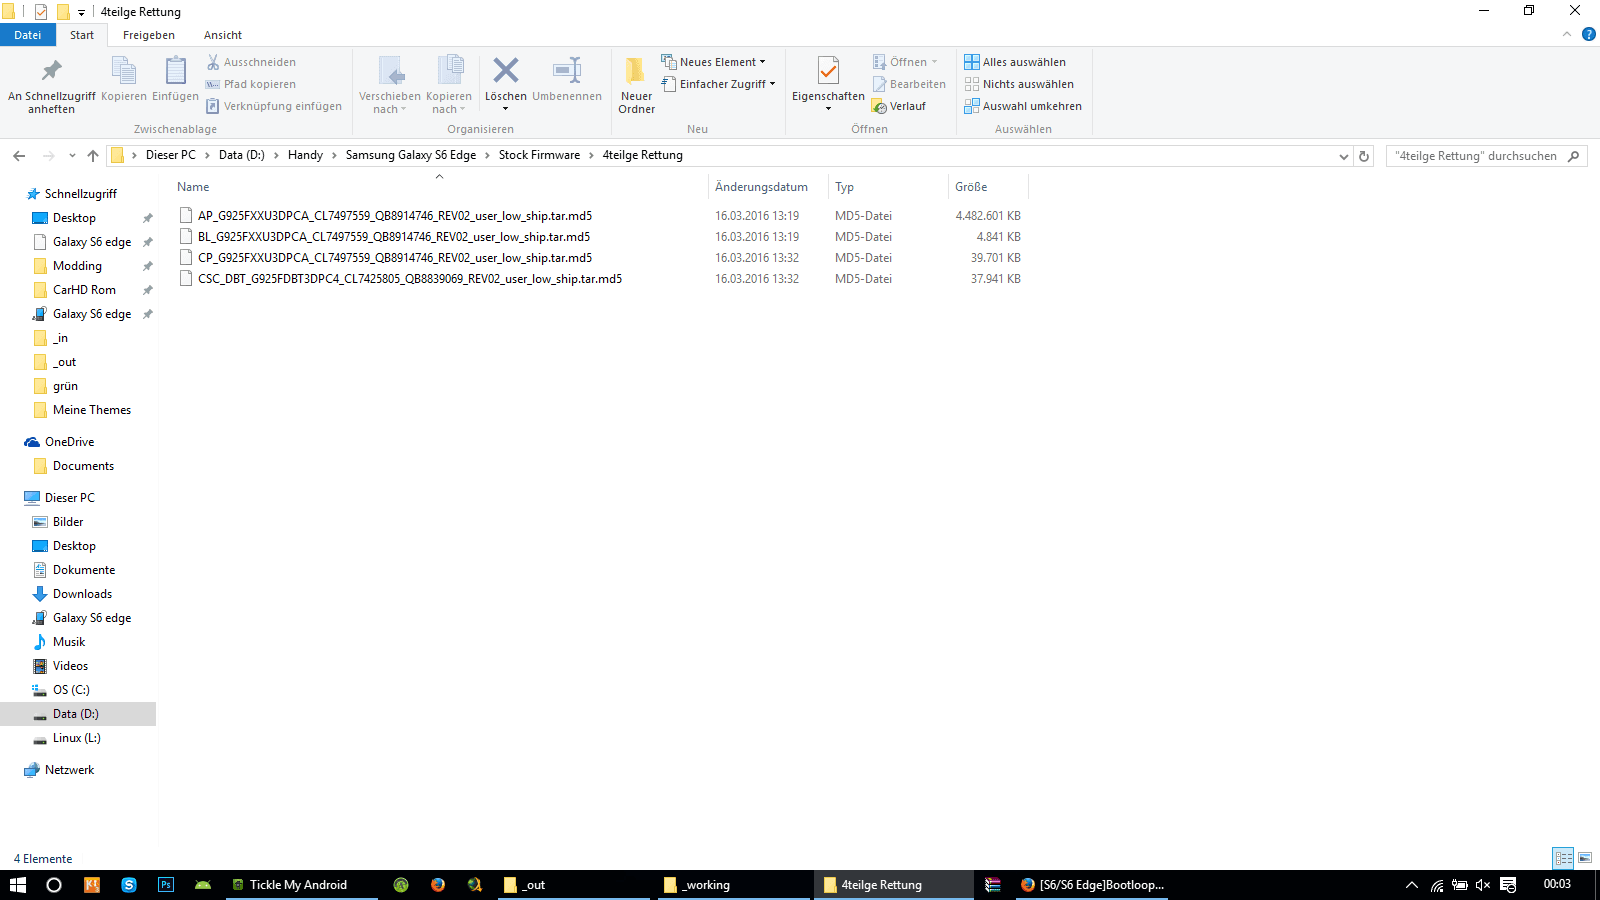Open Verschieben nach menu
This screenshot has height=900, width=1600.
(390, 86)
